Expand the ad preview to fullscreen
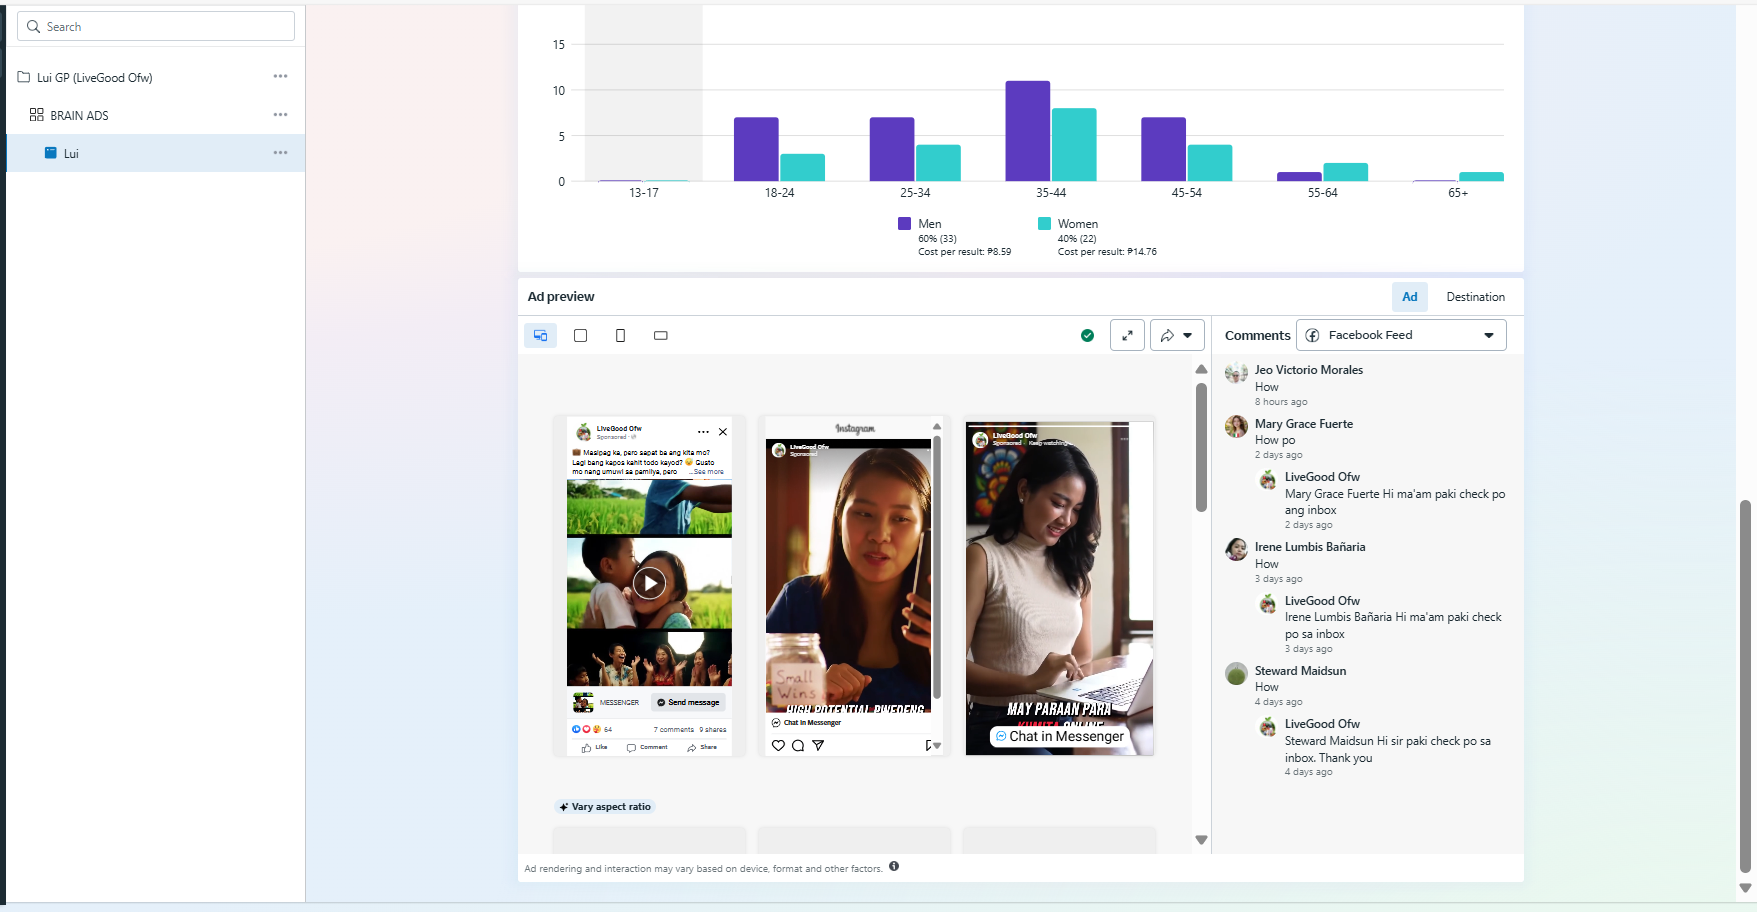The width and height of the screenshot is (1757, 912). [1127, 336]
